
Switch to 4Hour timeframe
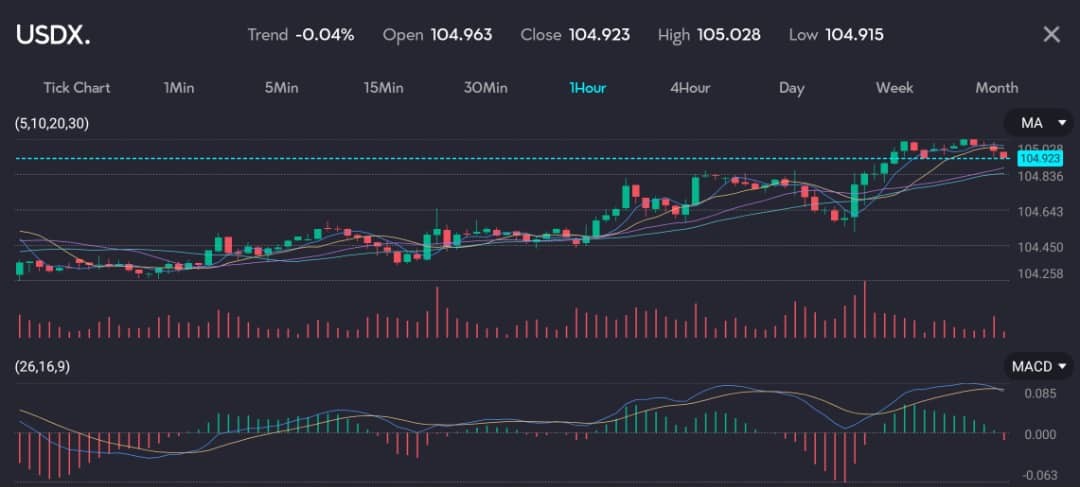click(690, 88)
